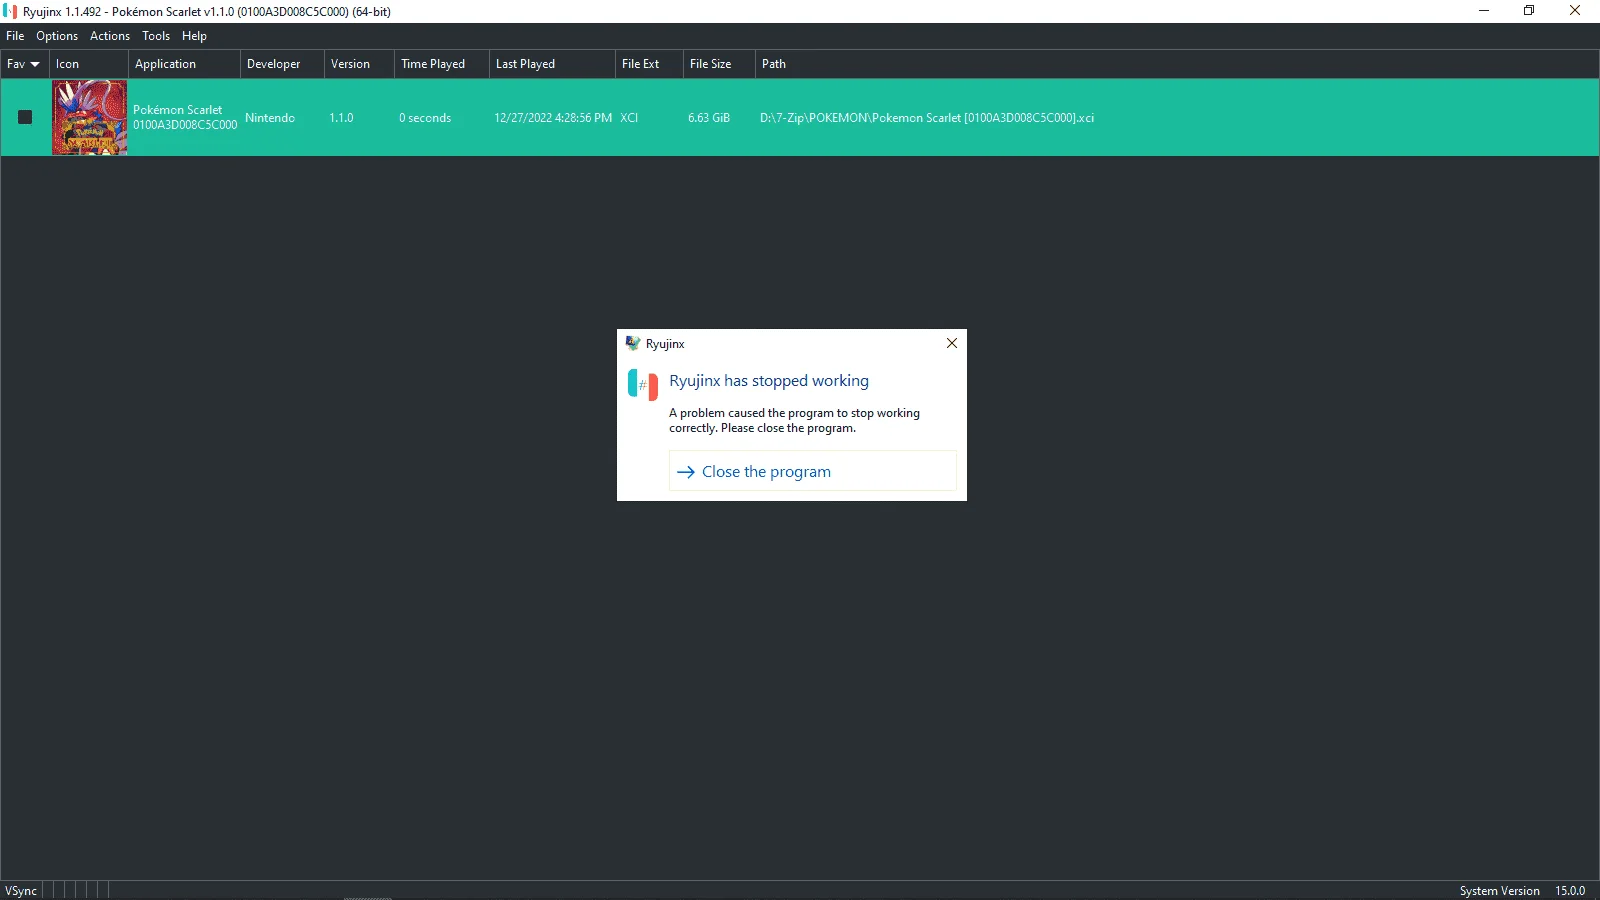The height and width of the screenshot is (900, 1600).
Task: Restore down the Ryujinx main window
Action: [x=1529, y=11]
